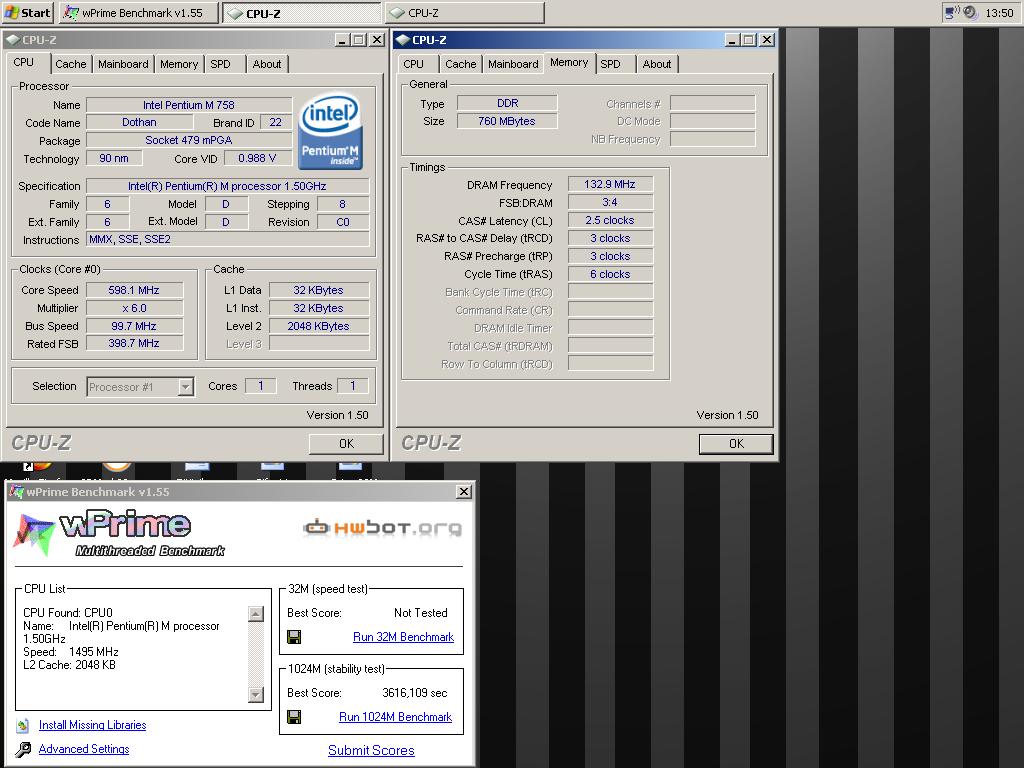Click the CAS# Latency value 2.5 clocks

tap(610, 221)
